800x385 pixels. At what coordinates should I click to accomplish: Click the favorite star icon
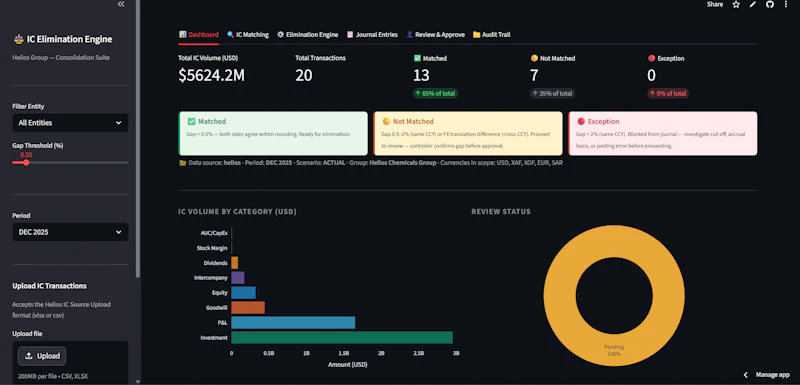736,4
